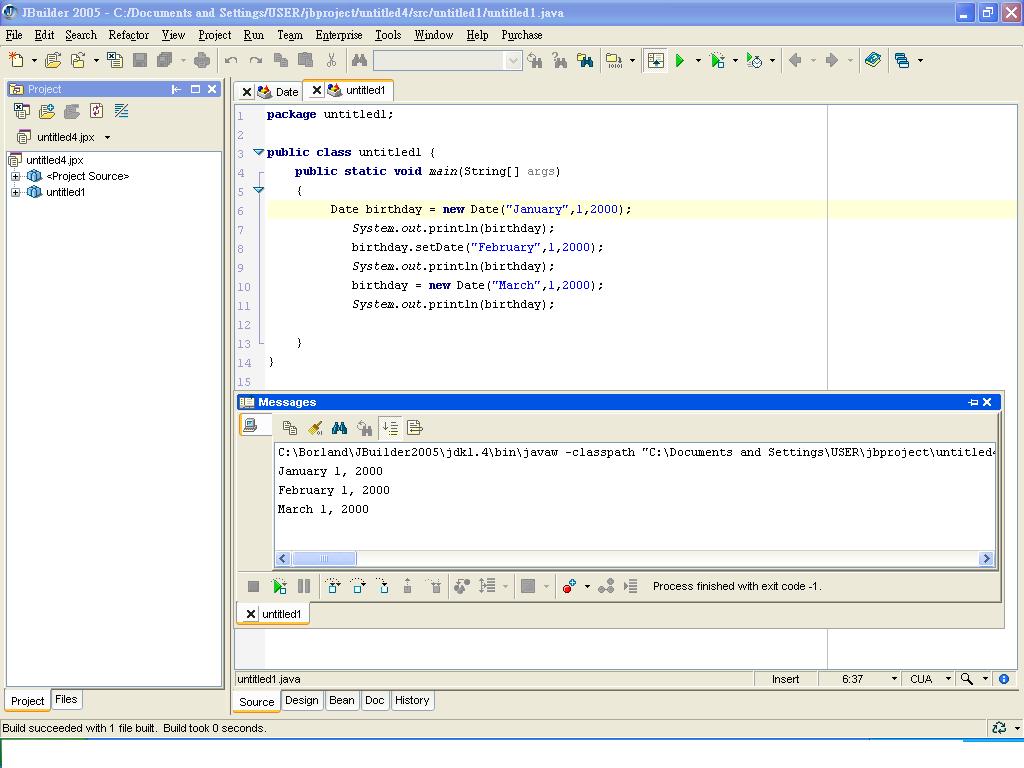Toggle the Project panel dock arrow button
1024x768 pixels.
pyautogui.click(x=176, y=89)
